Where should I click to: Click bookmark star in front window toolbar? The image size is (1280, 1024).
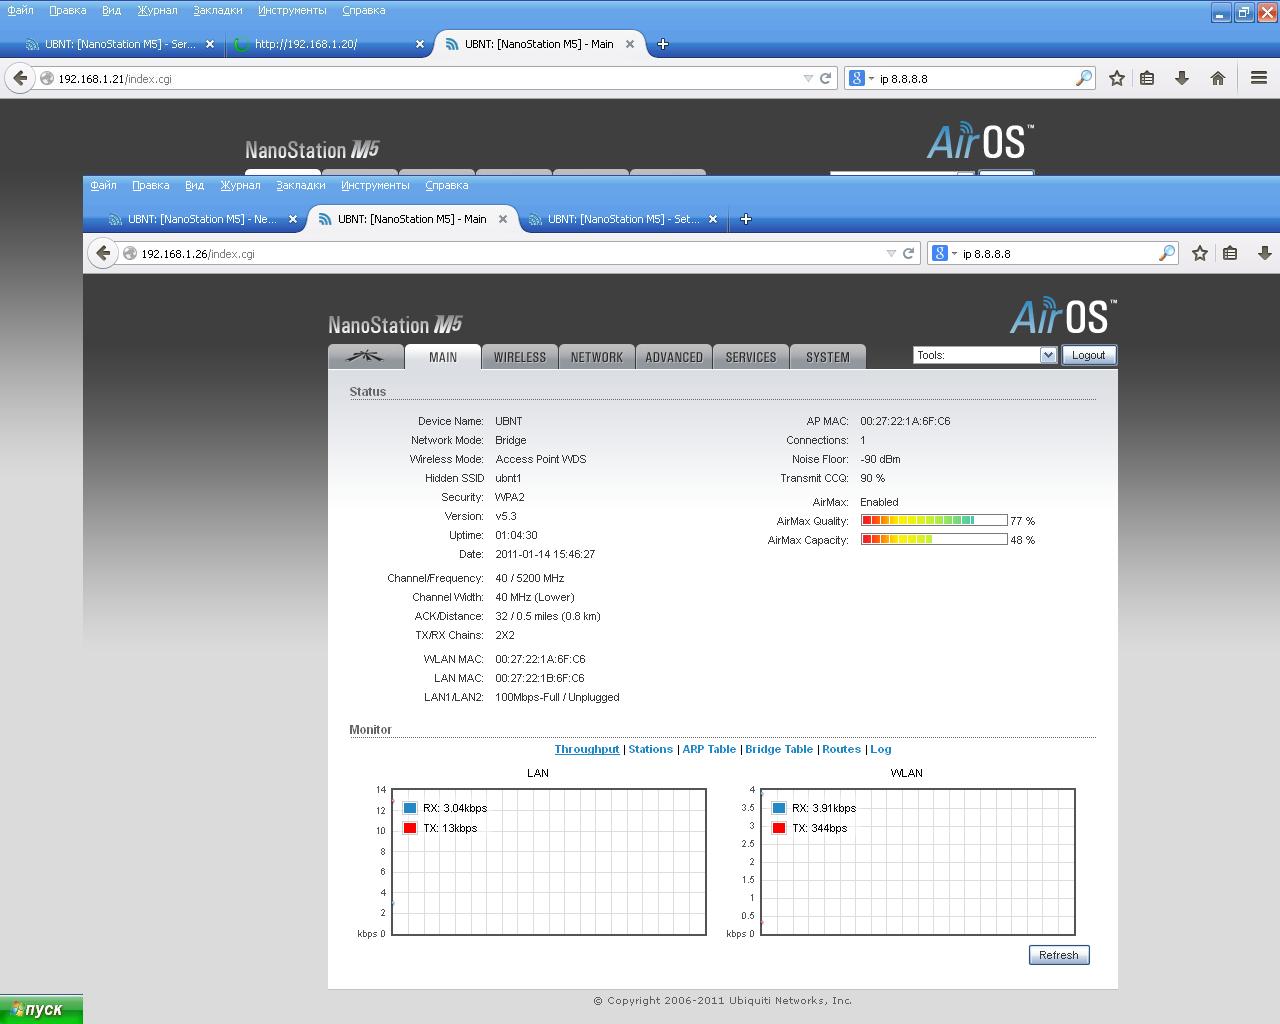[1200, 253]
